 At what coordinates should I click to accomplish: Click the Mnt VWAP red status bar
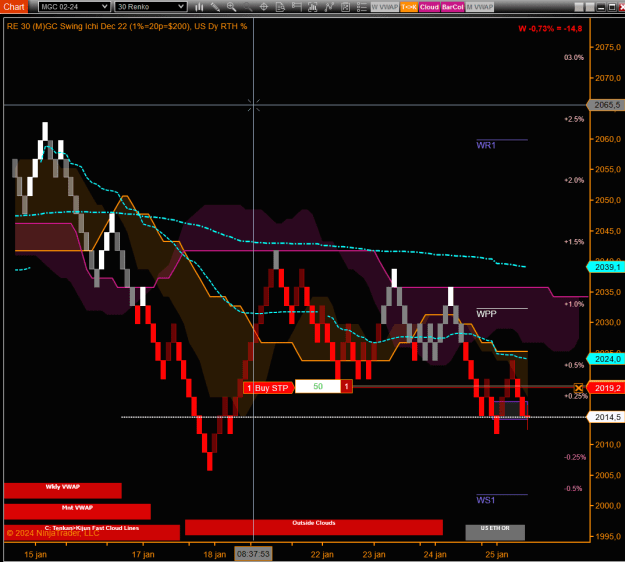(77, 511)
